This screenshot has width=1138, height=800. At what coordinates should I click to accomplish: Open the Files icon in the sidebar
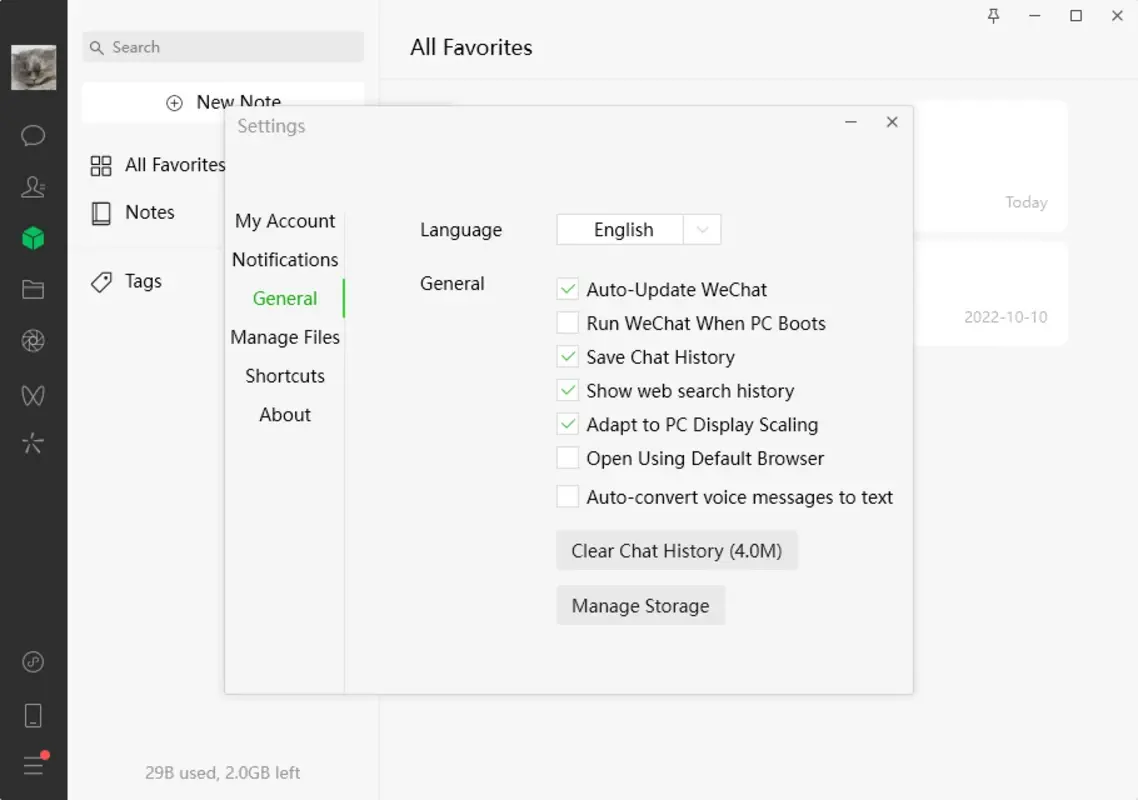(x=33, y=289)
